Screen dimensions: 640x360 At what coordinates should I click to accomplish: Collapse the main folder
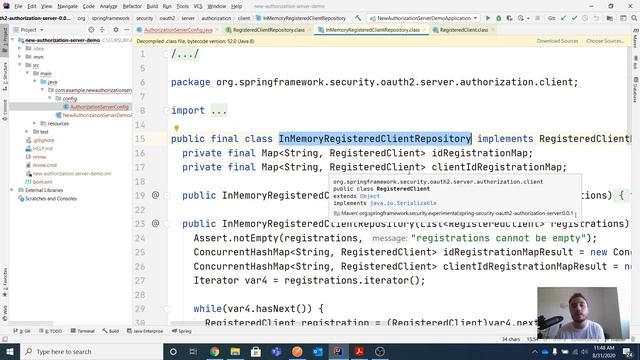click(x=27, y=73)
